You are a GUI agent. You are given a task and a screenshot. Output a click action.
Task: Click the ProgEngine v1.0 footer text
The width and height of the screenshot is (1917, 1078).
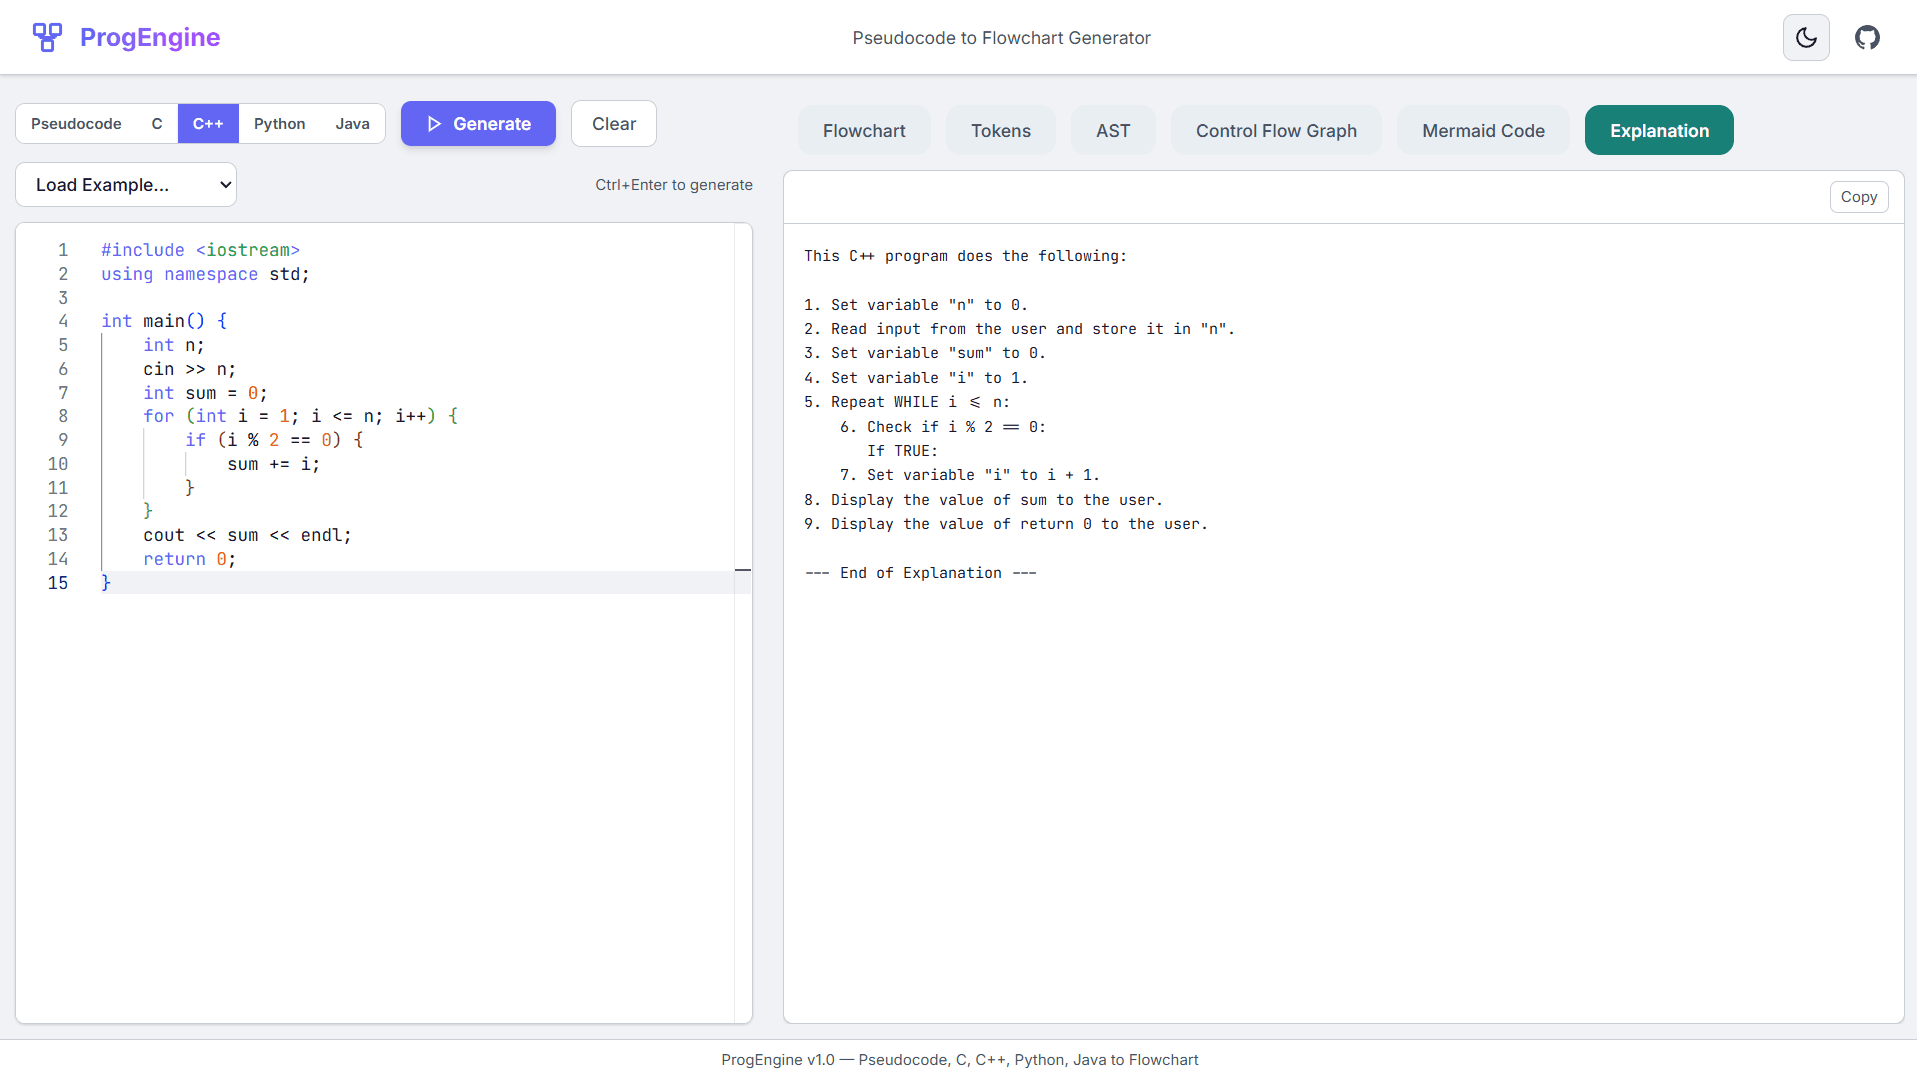click(959, 1060)
